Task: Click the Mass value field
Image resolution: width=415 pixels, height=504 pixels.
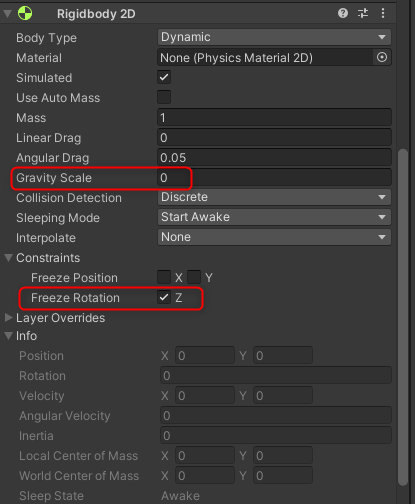Action: [x=274, y=117]
